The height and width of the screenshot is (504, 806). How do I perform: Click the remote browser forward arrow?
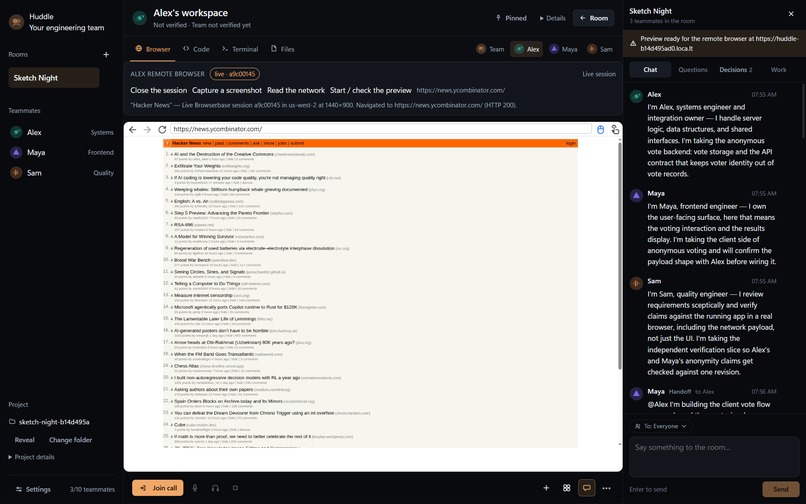tap(147, 130)
